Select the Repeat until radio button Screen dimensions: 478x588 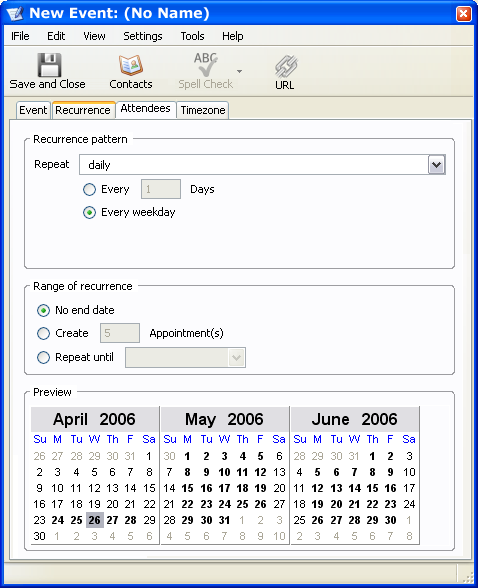point(43,357)
